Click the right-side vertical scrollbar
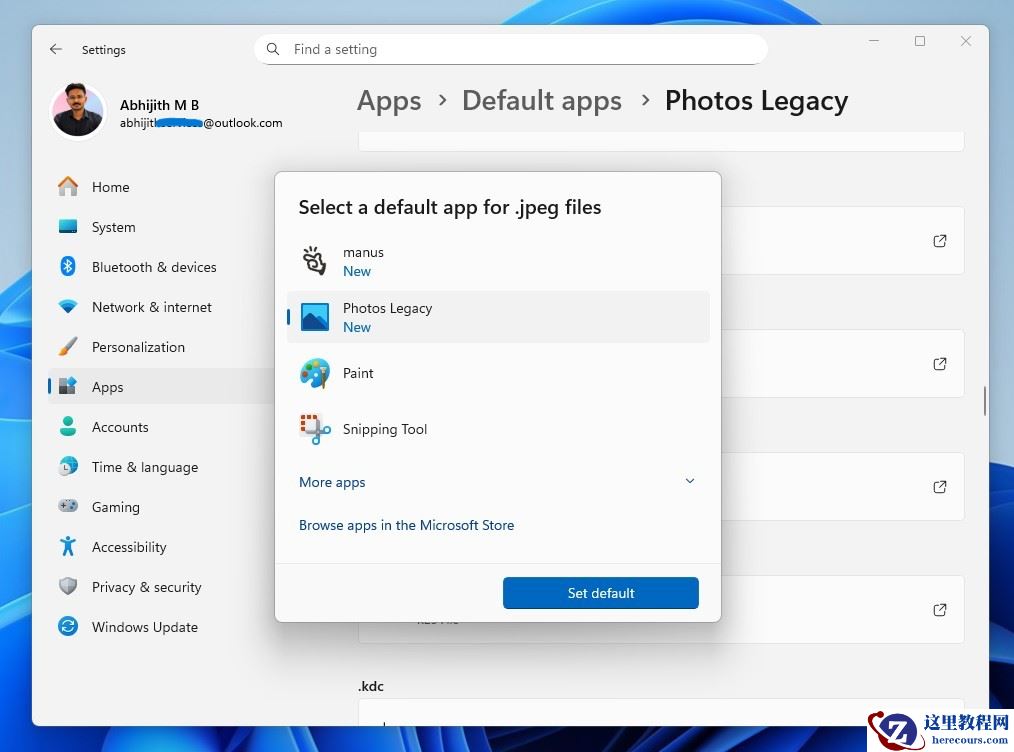 coord(985,400)
